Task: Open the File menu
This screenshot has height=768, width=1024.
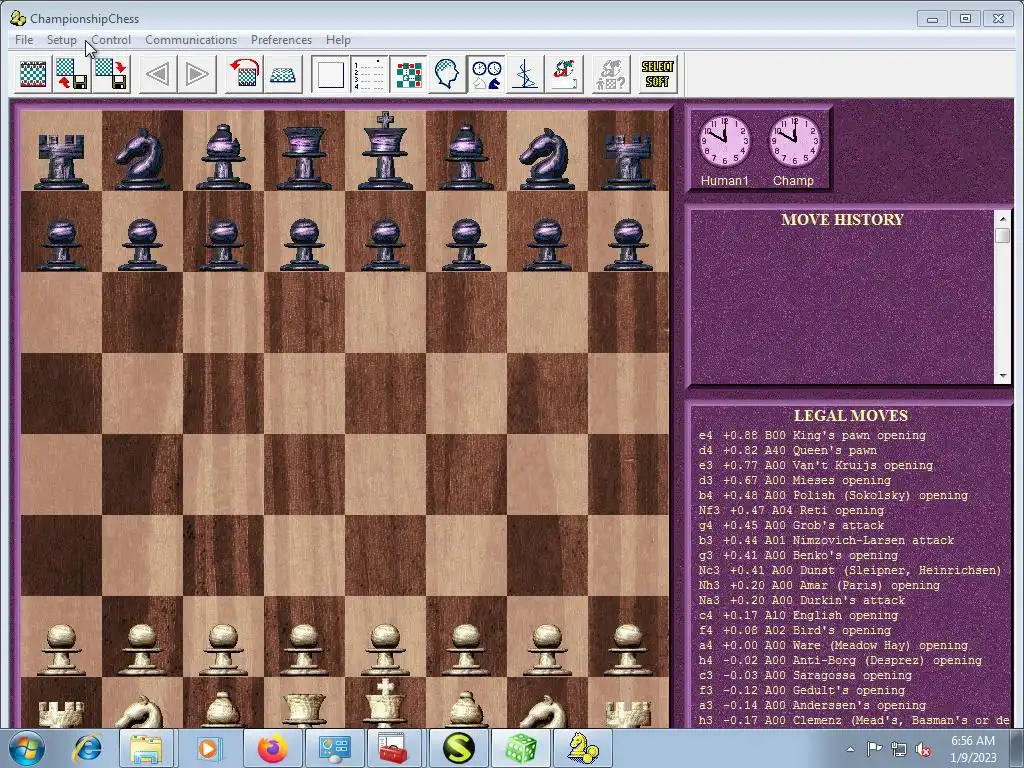Action: click(24, 40)
